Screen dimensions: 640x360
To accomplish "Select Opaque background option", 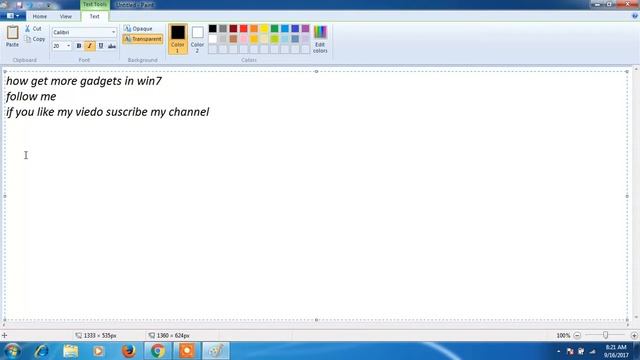I will pos(138,29).
